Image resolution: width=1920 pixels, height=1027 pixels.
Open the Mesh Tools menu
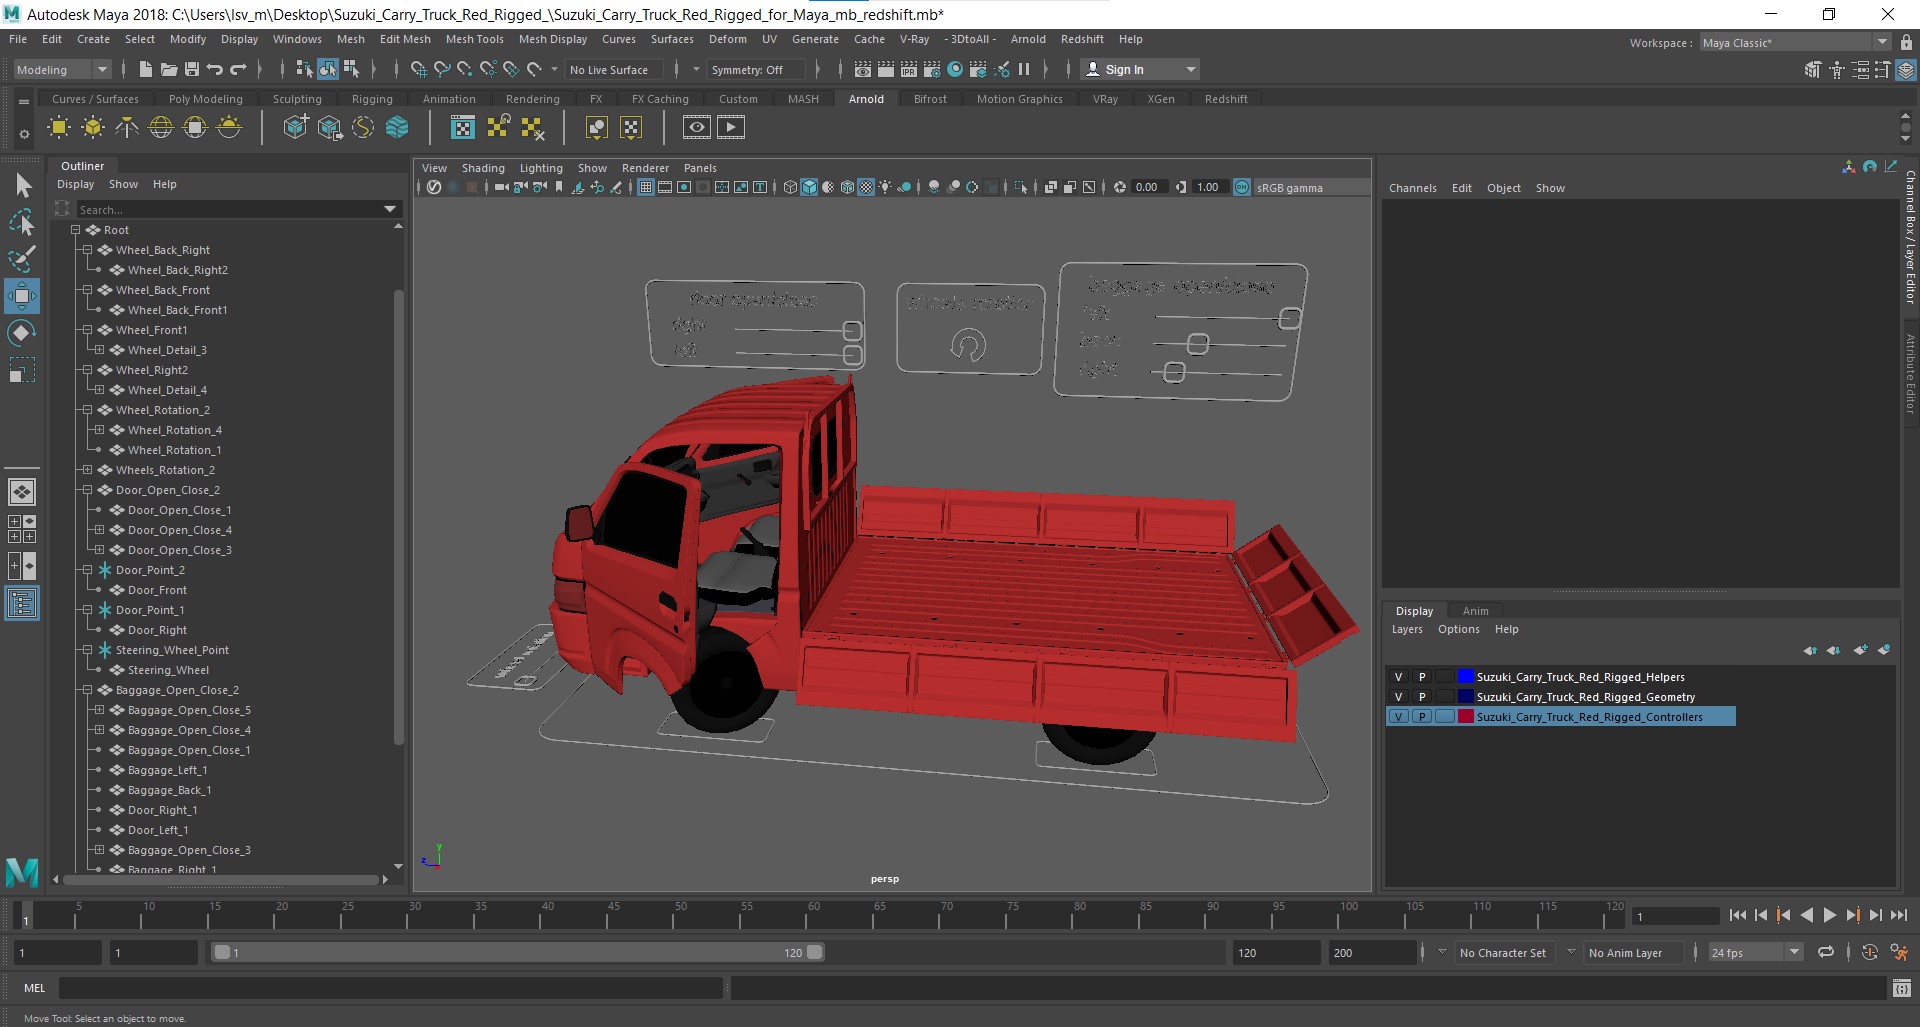(x=474, y=39)
